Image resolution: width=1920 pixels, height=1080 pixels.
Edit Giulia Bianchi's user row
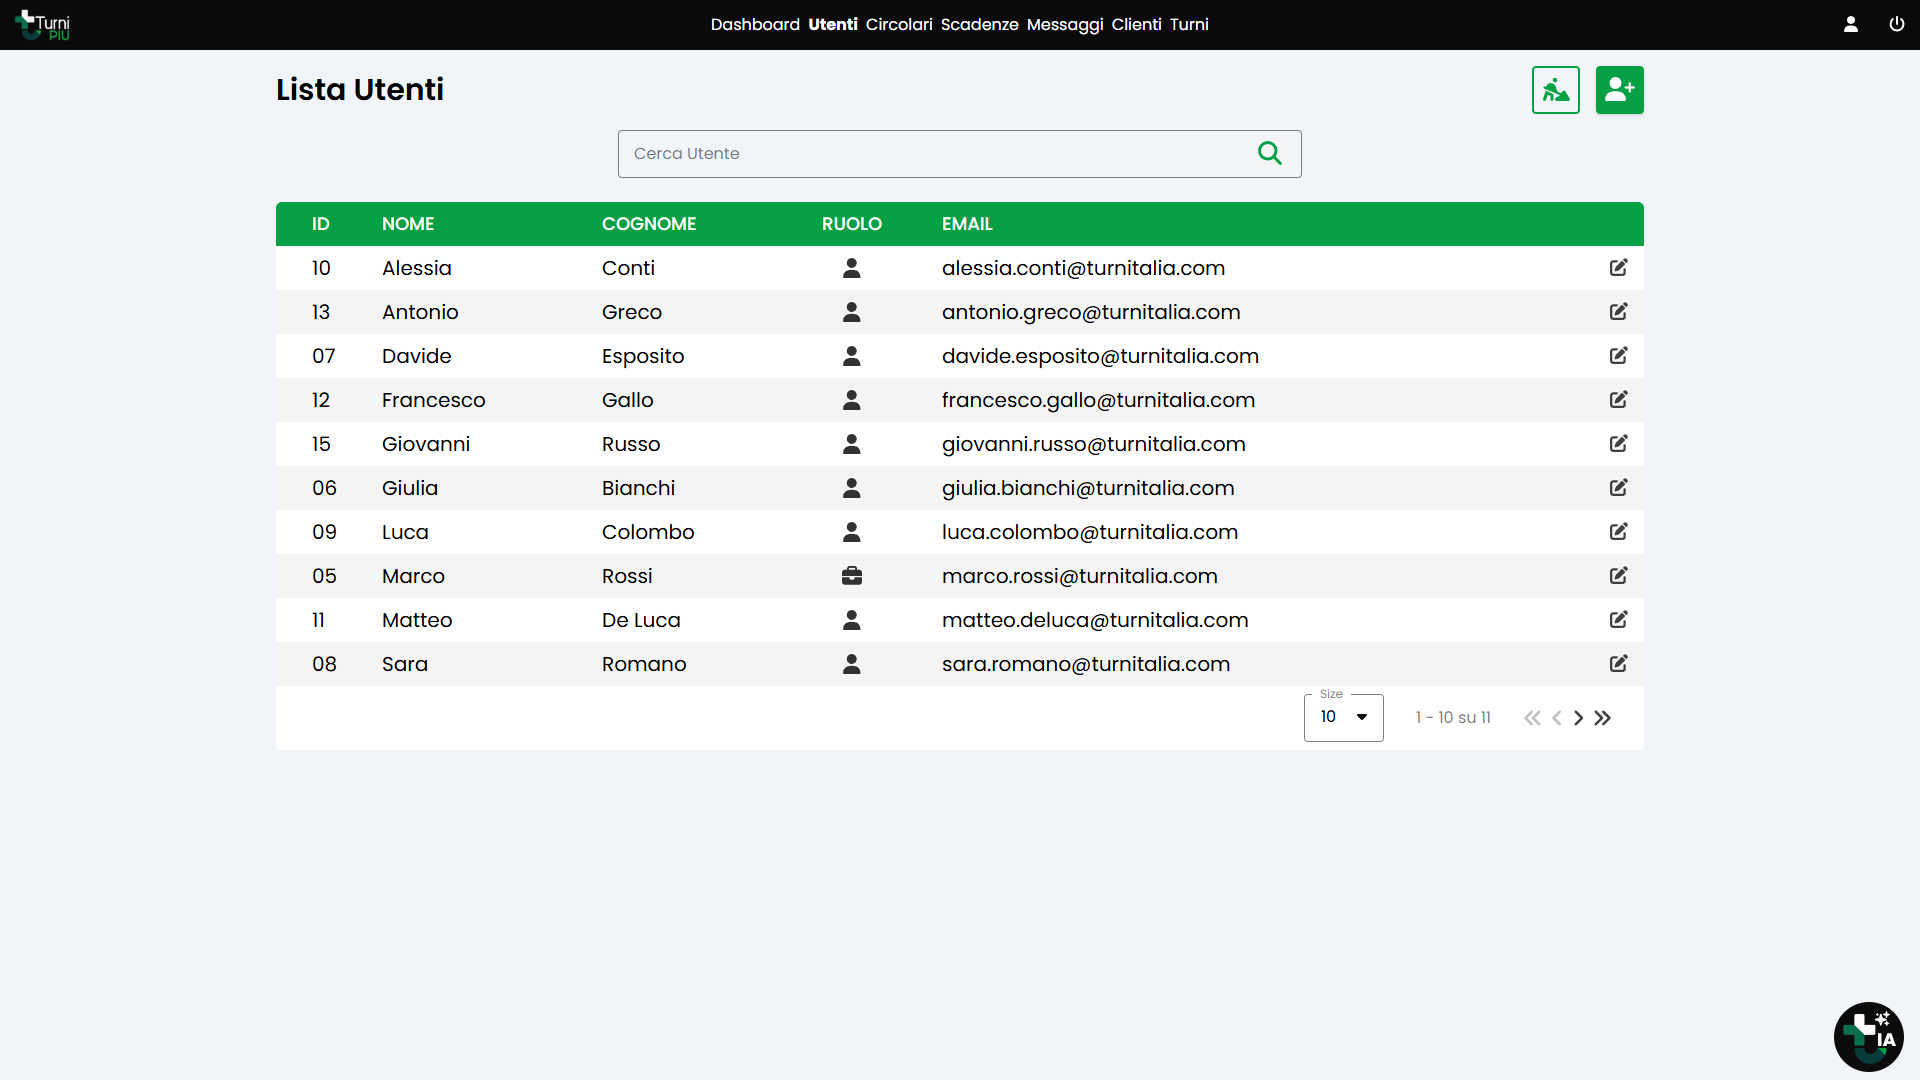coord(1619,488)
